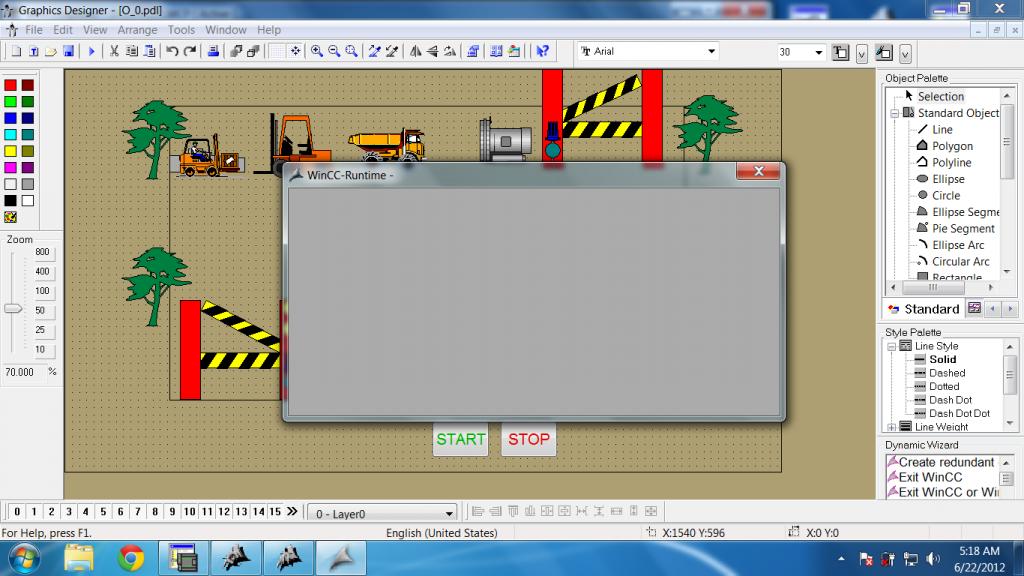Select the Ellipse object
Viewport: 1024px width, 576px height.
(948, 179)
